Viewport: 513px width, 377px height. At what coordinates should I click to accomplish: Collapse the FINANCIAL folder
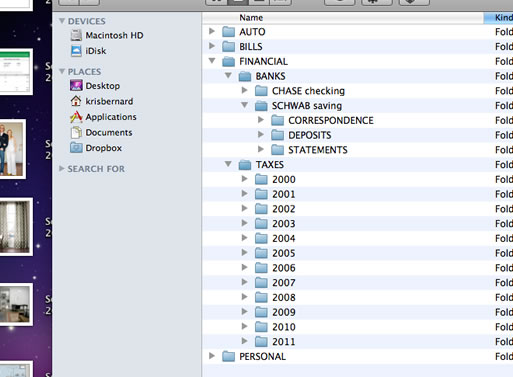tap(212, 61)
